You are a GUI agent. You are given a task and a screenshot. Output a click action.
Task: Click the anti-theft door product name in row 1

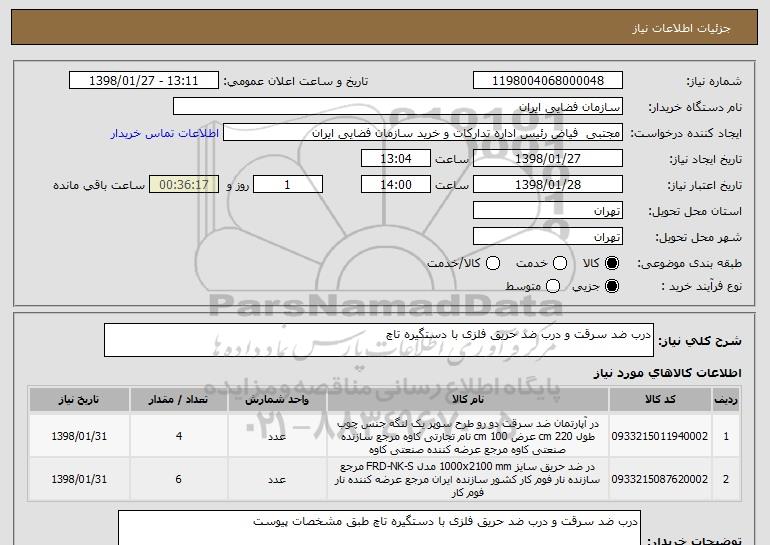click(468, 436)
